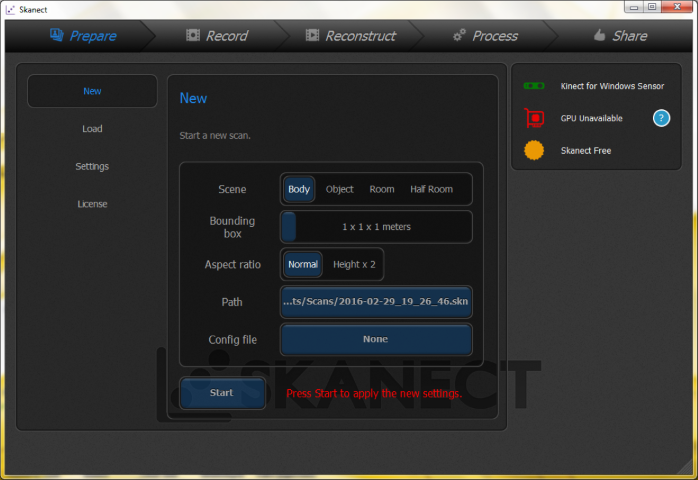Go to the Share tab
Screen dimensions: 698x480
[620, 36]
